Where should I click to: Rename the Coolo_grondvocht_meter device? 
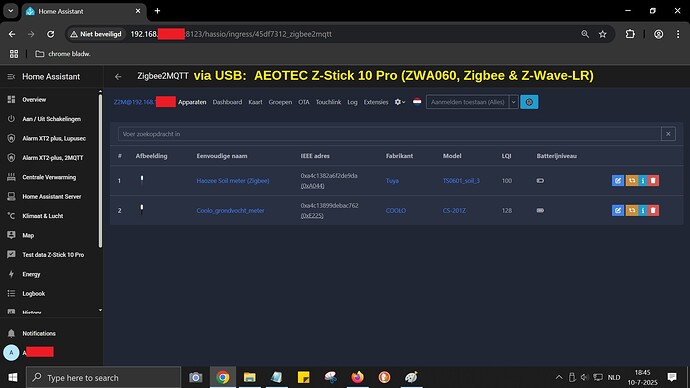(617, 210)
